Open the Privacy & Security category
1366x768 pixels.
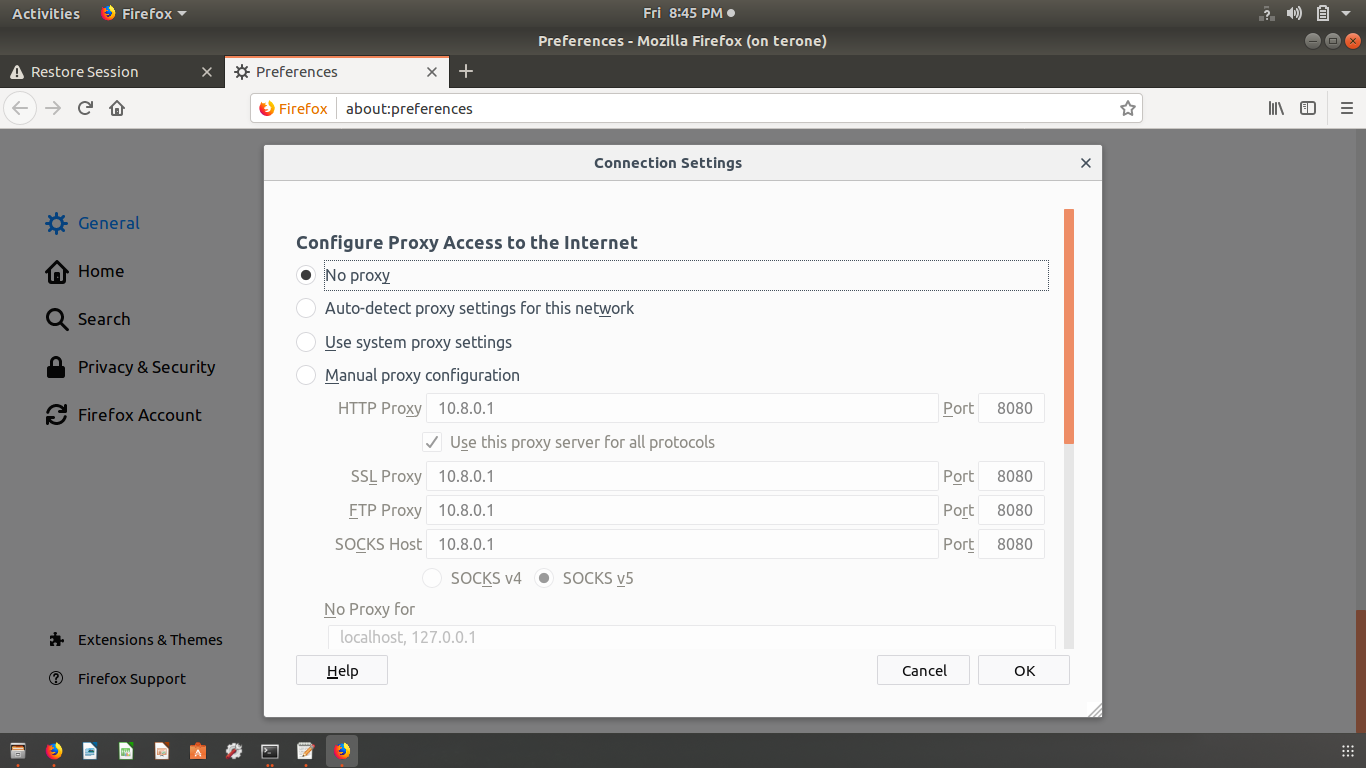[x=131, y=367]
